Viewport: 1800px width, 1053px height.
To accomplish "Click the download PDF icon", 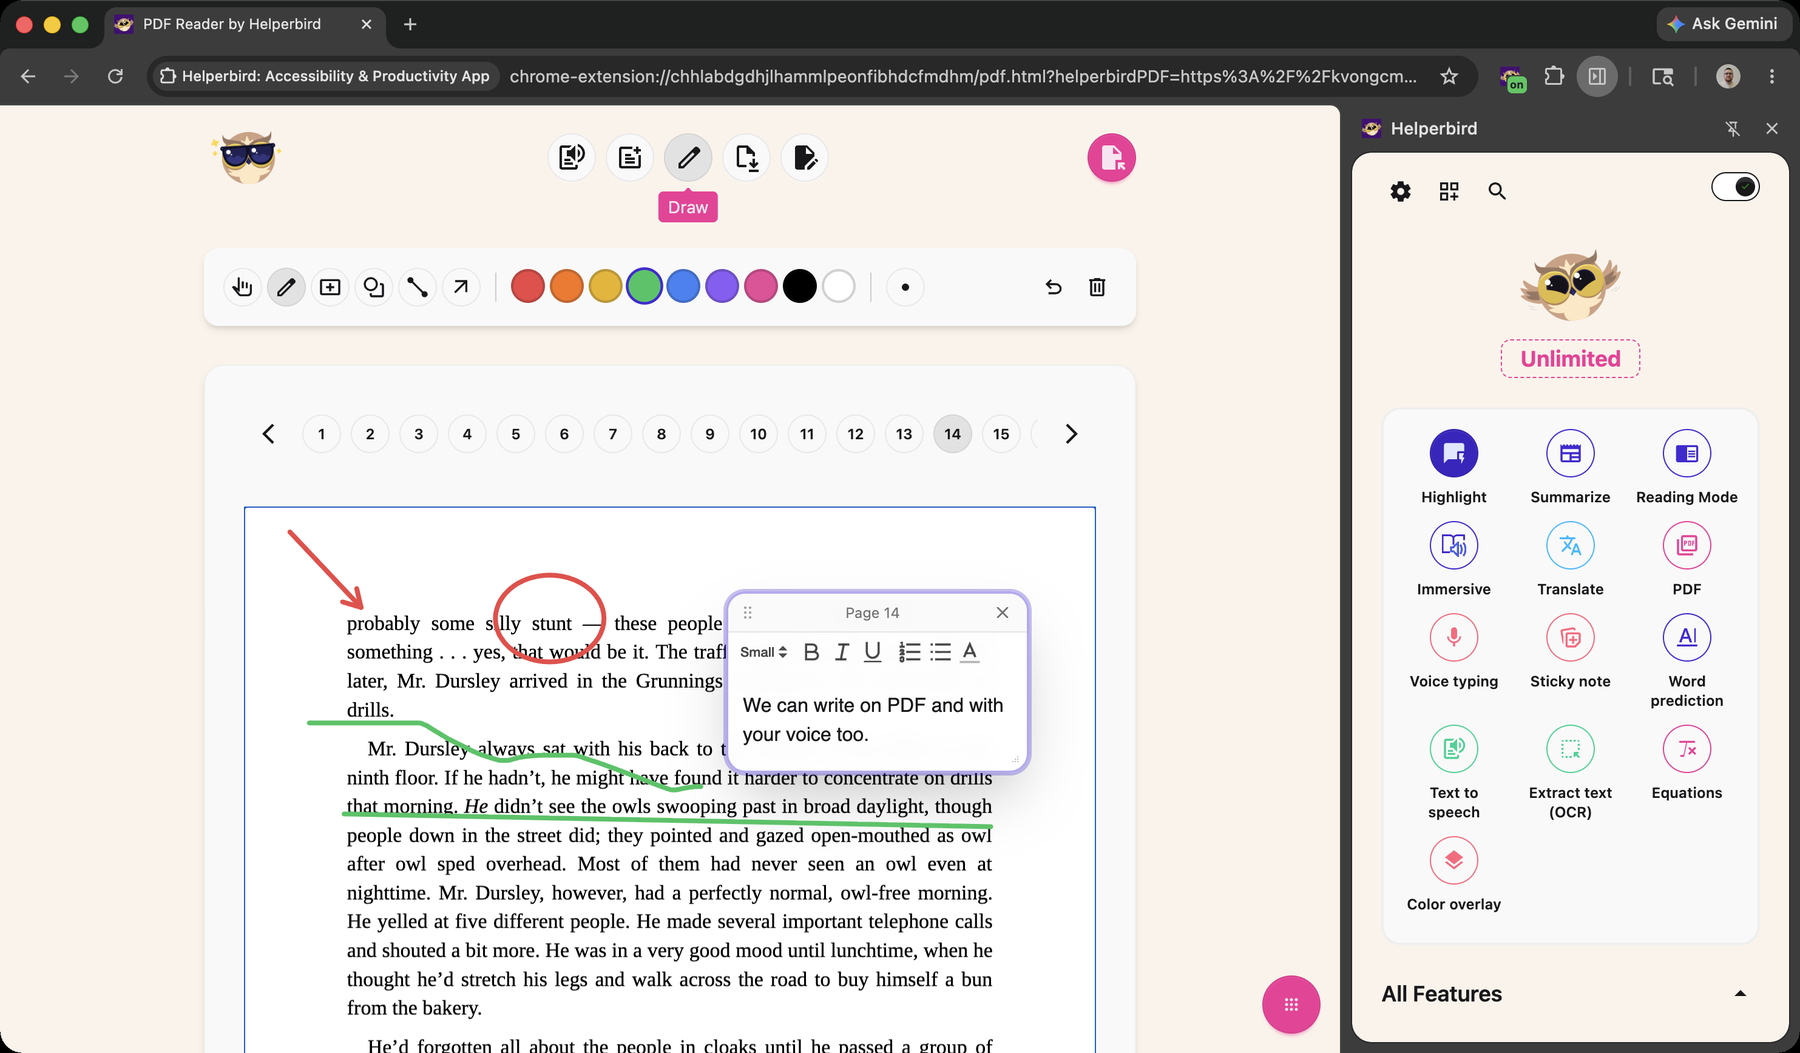I will pyautogui.click(x=747, y=157).
